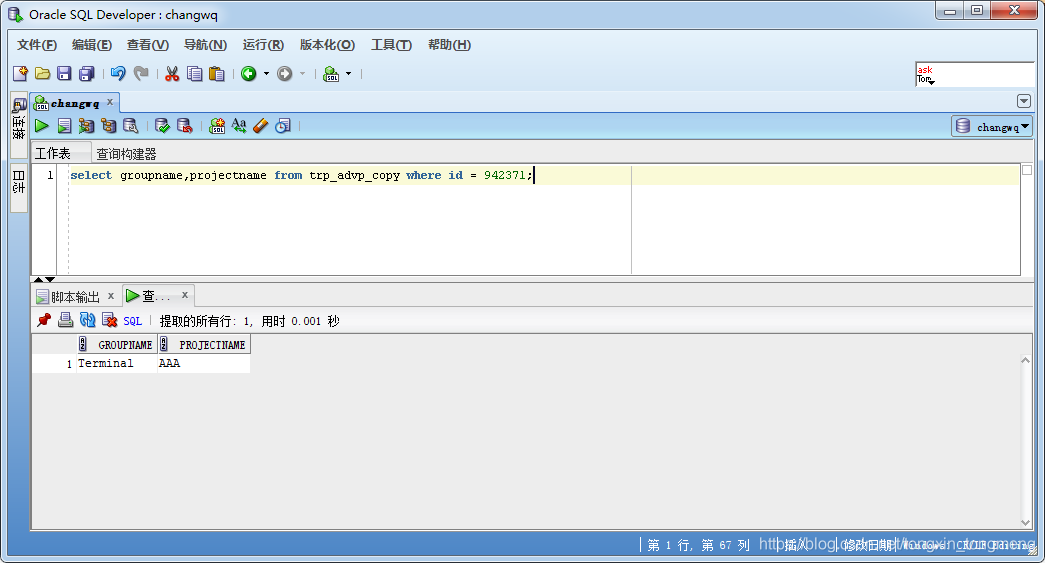1045x563 pixels.
Task: Close the changwq worksheet tab
Action: pos(110,102)
